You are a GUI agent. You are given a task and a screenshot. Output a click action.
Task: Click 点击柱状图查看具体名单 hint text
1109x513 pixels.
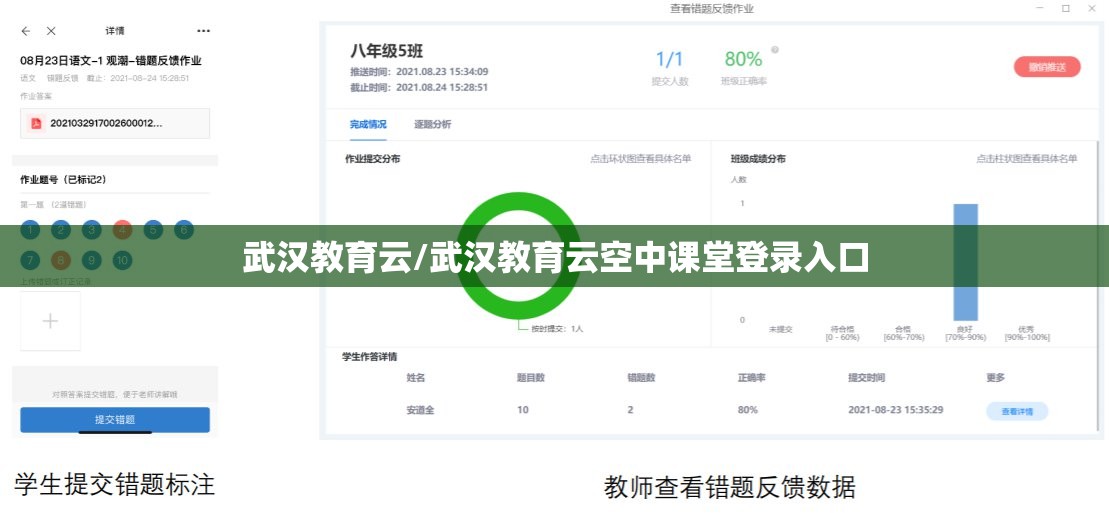click(1027, 159)
